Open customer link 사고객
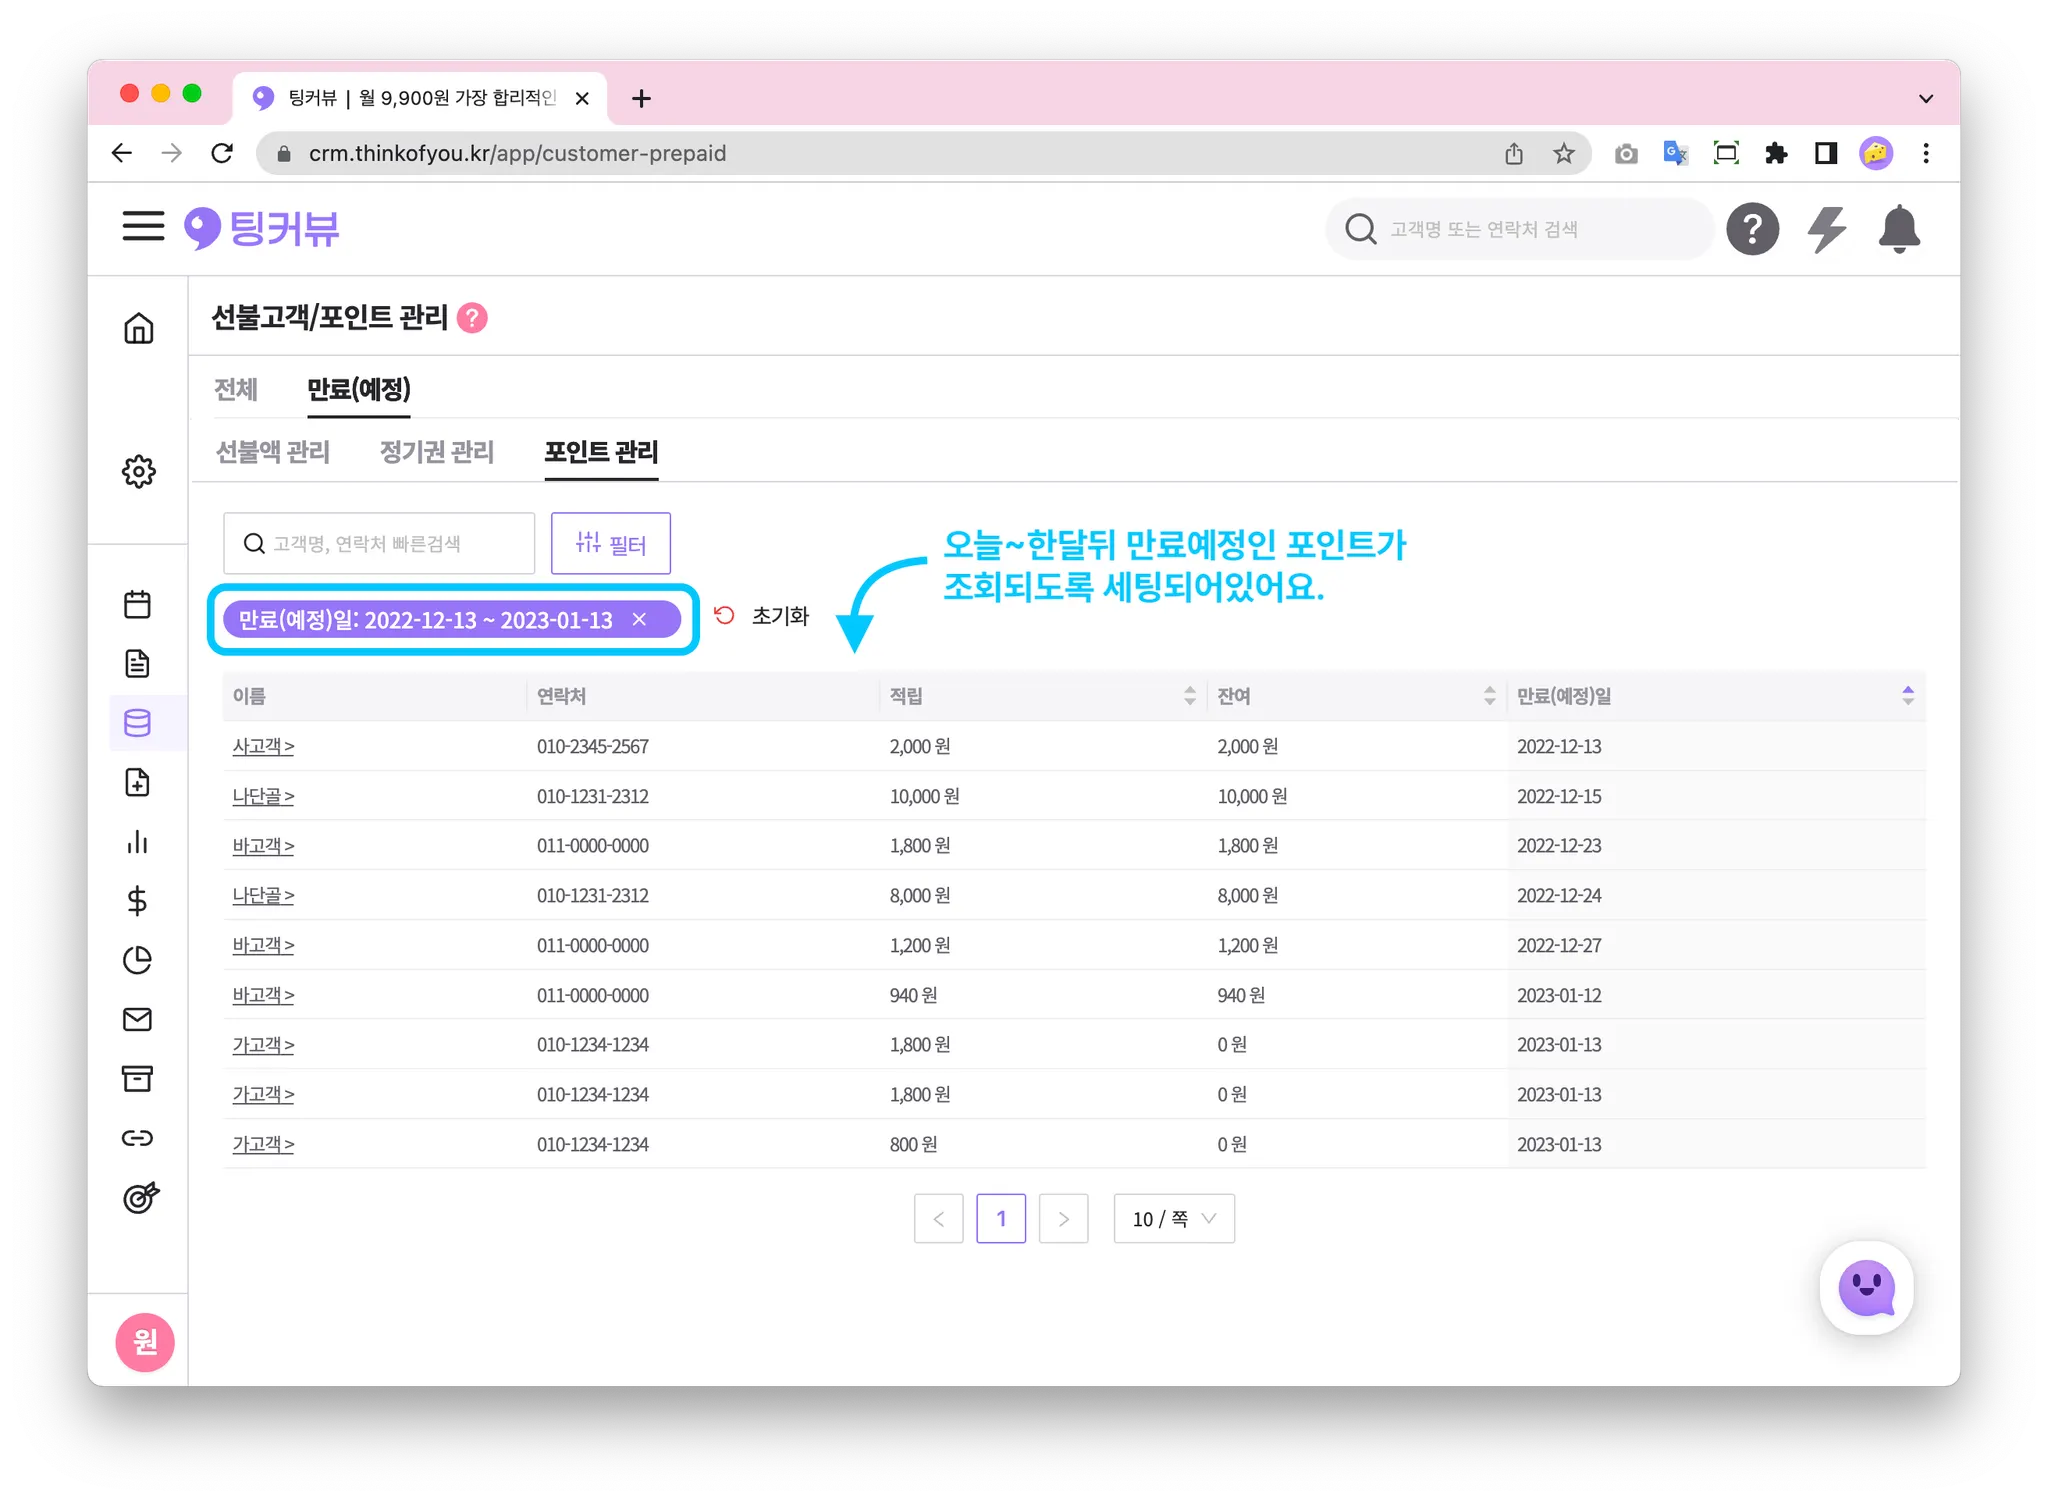The height and width of the screenshot is (1502, 2048). pyautogui.click(x=263, y=746)
